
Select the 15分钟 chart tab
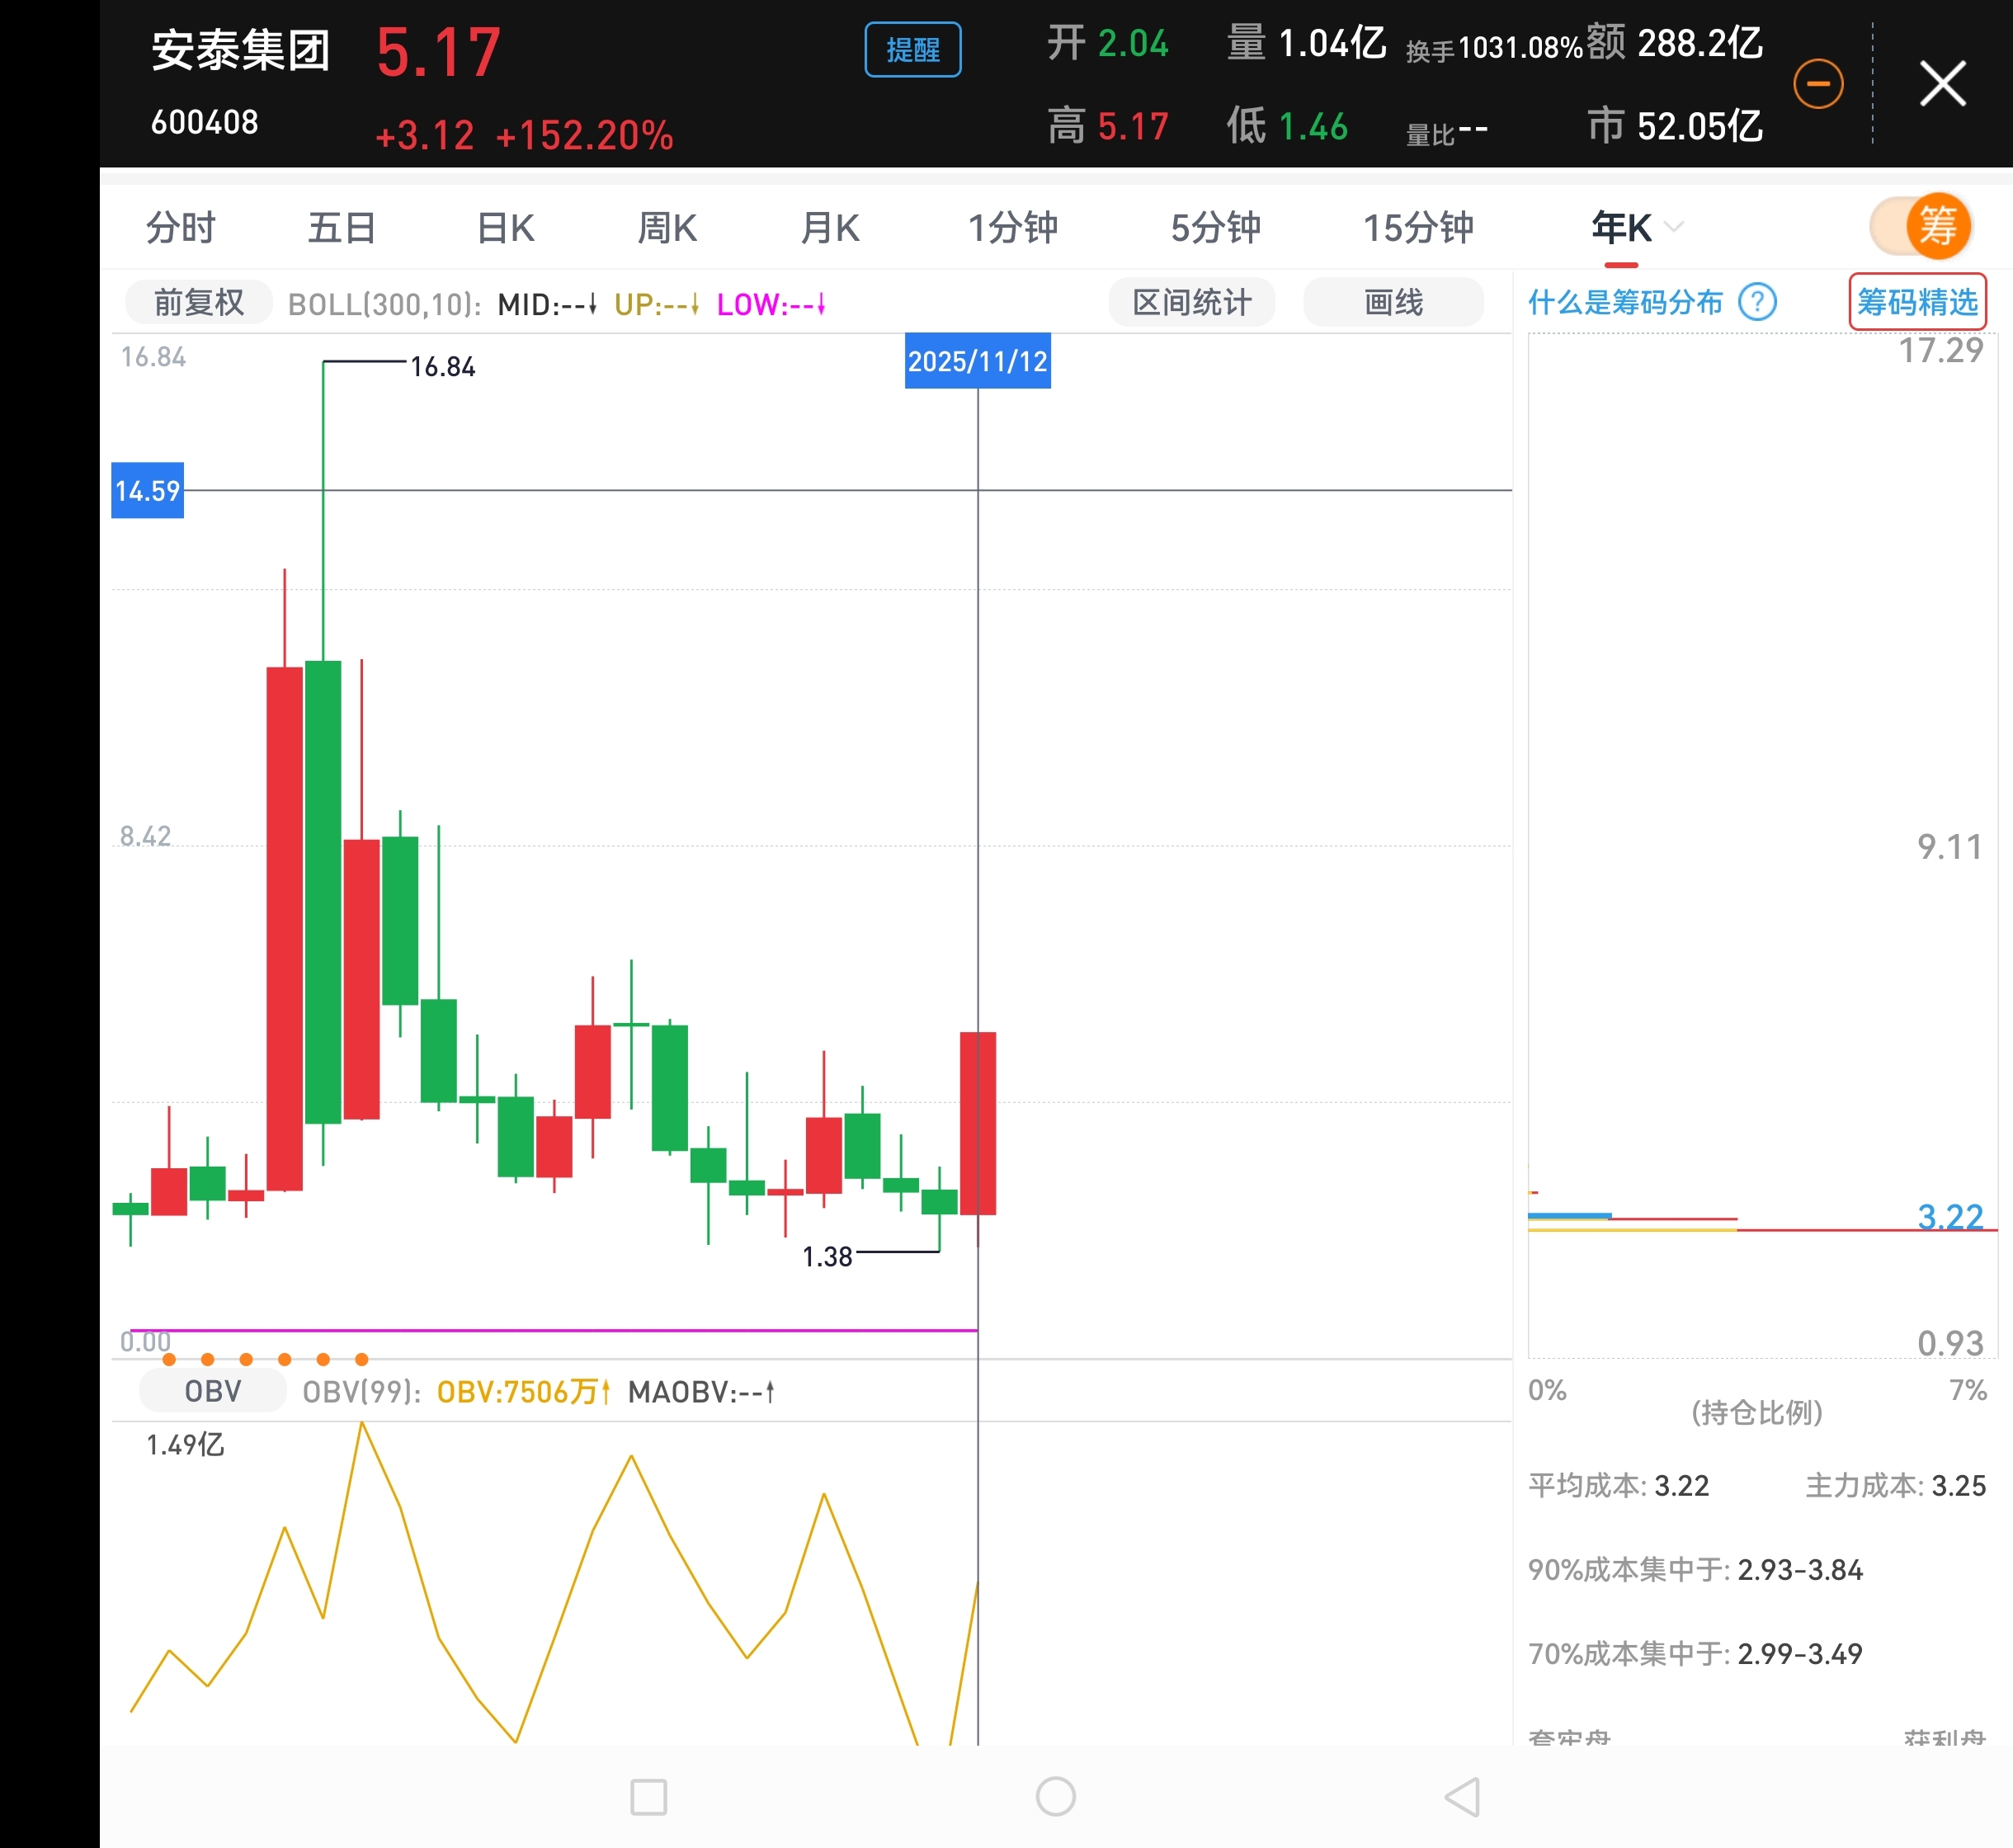(x=1418, y=228)
